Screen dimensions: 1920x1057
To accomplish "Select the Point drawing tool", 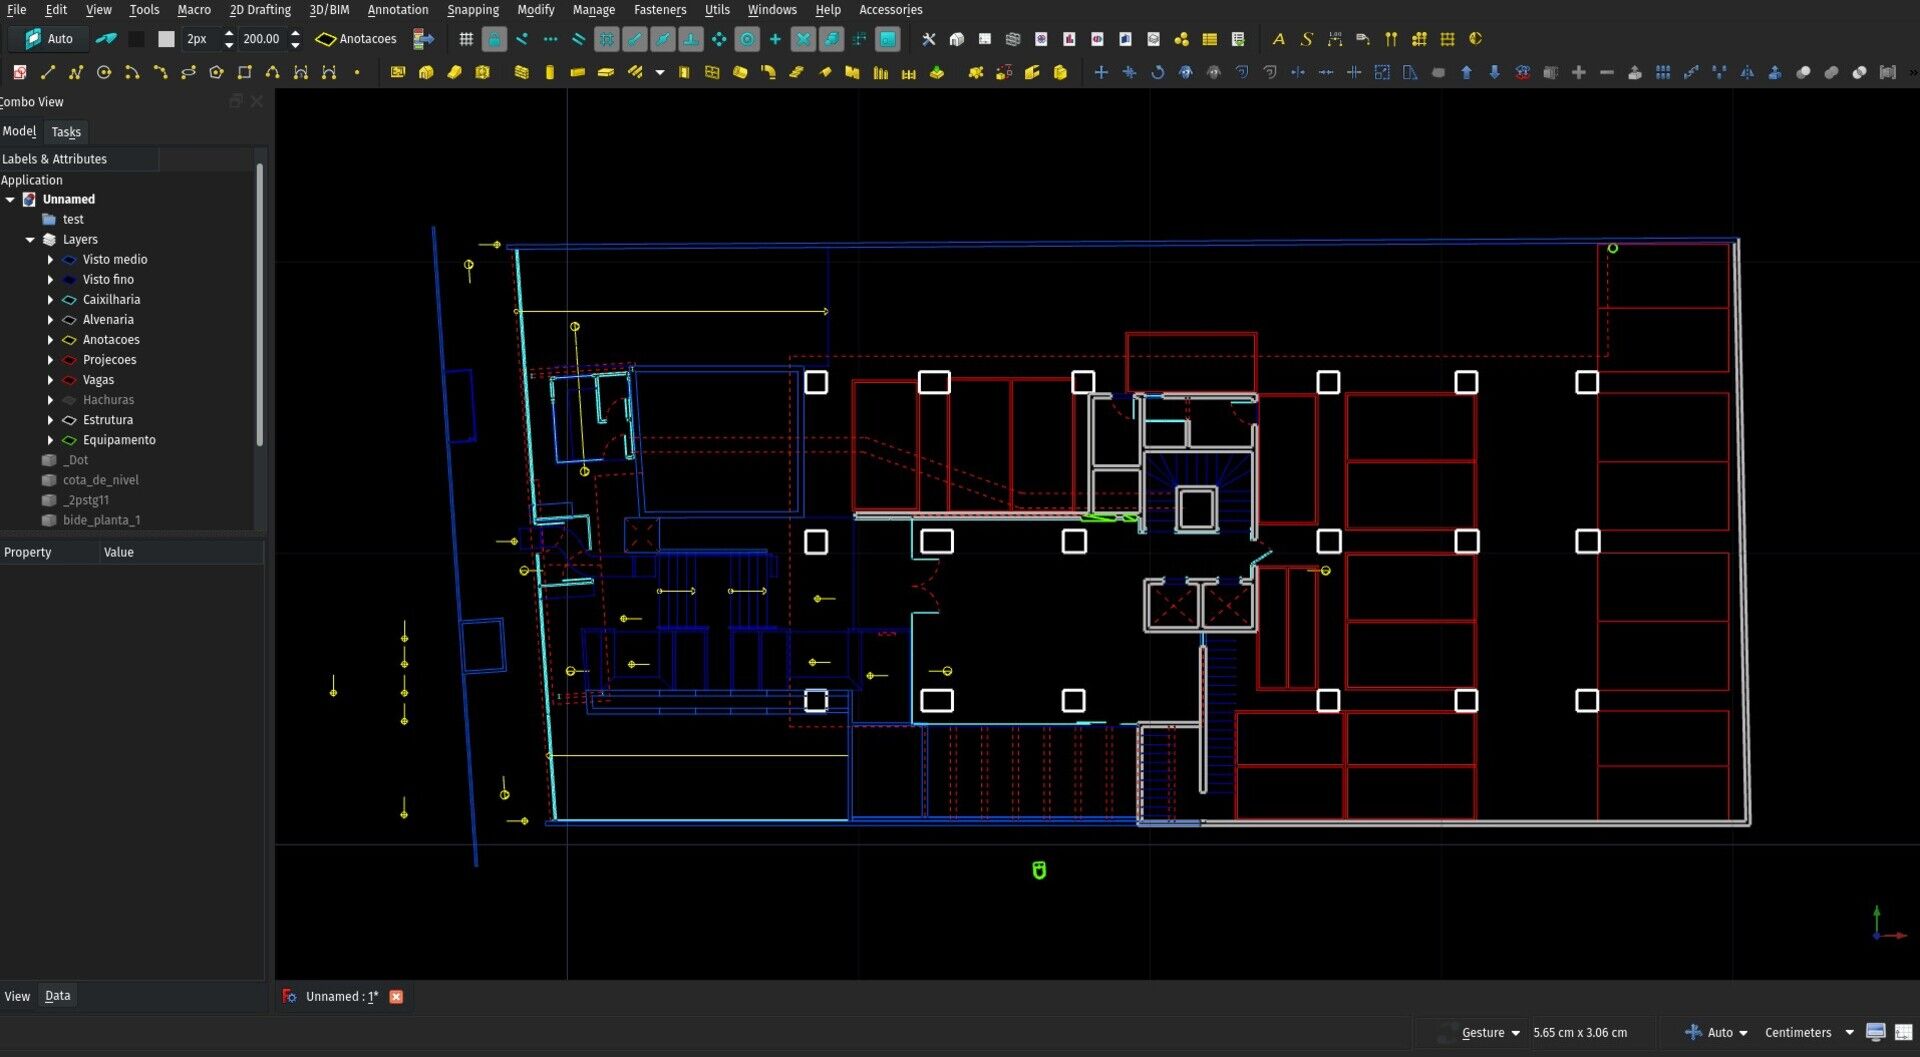I will coord(357,72).
